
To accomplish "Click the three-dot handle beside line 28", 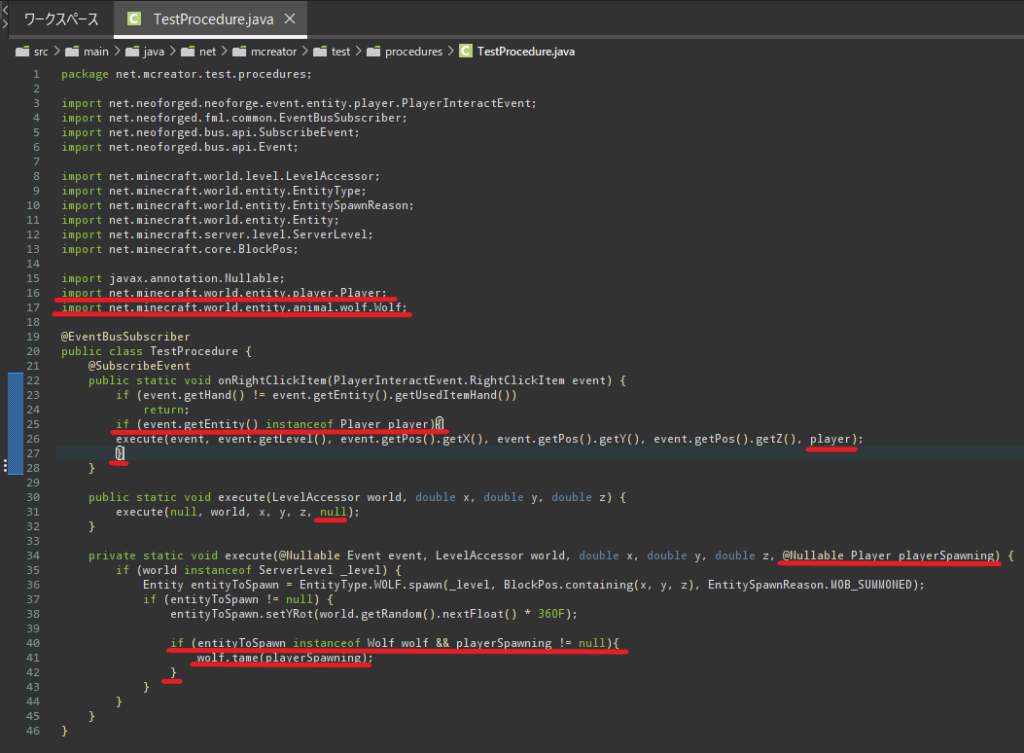I will click(5, 467).
